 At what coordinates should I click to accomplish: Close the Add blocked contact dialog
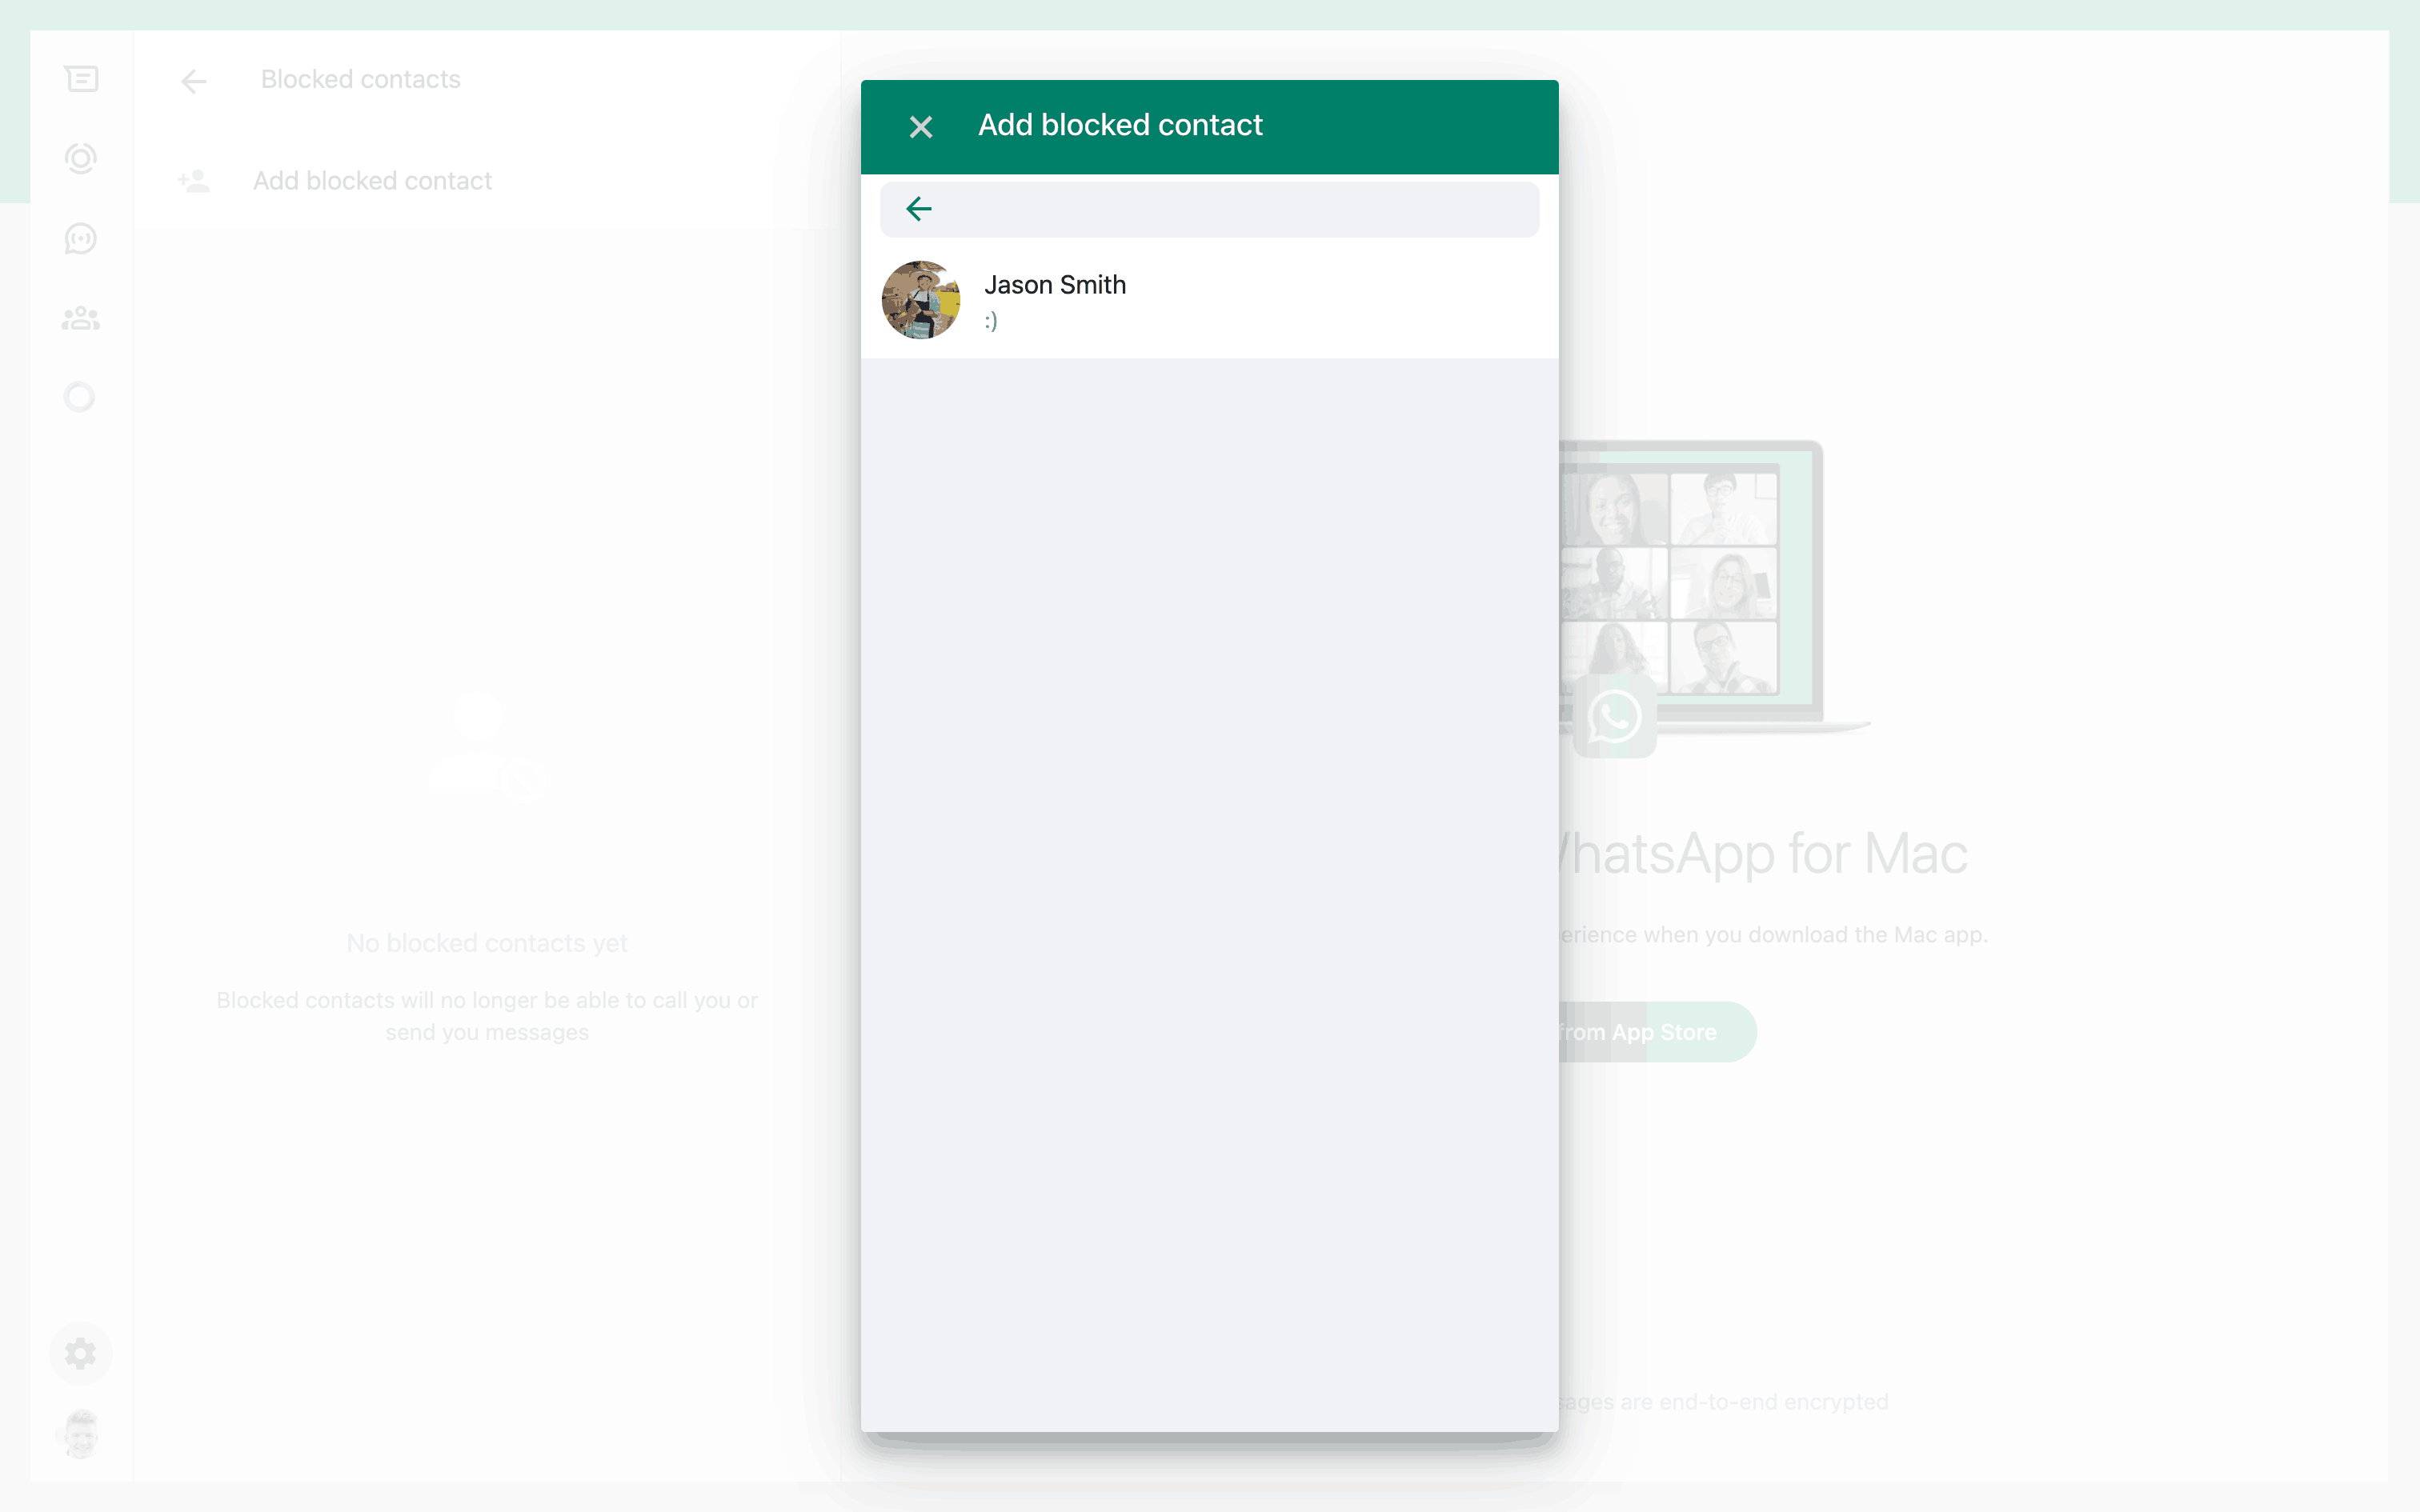[x=920, y=127]
